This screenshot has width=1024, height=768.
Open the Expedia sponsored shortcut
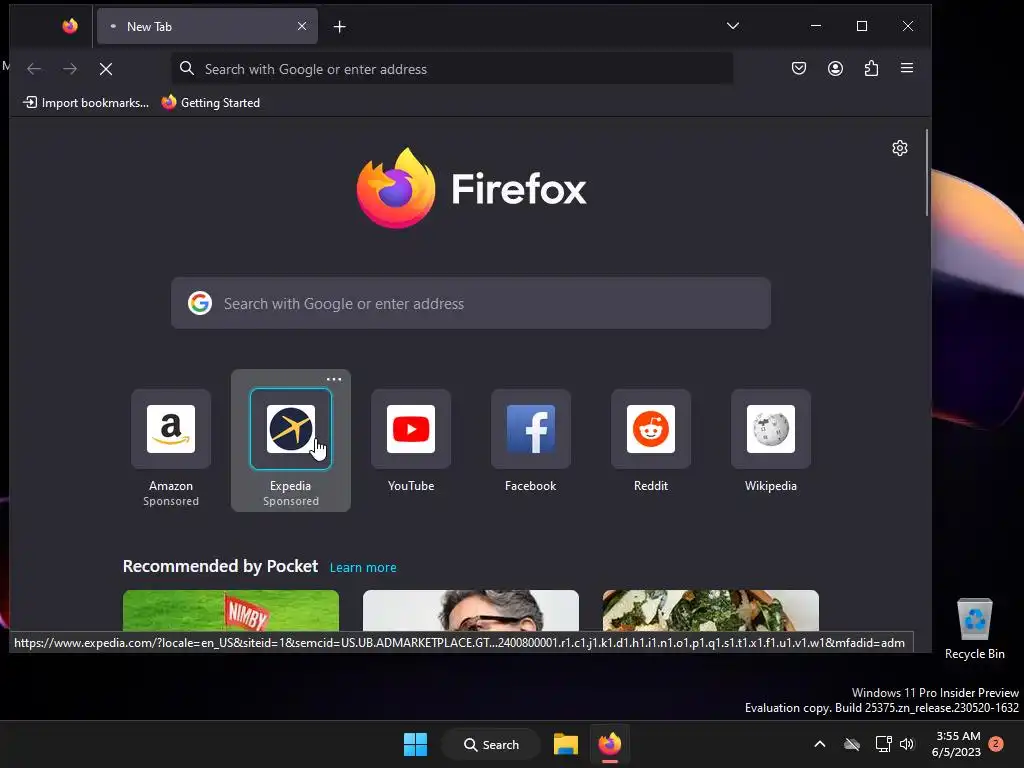click(x=291, y=429)
